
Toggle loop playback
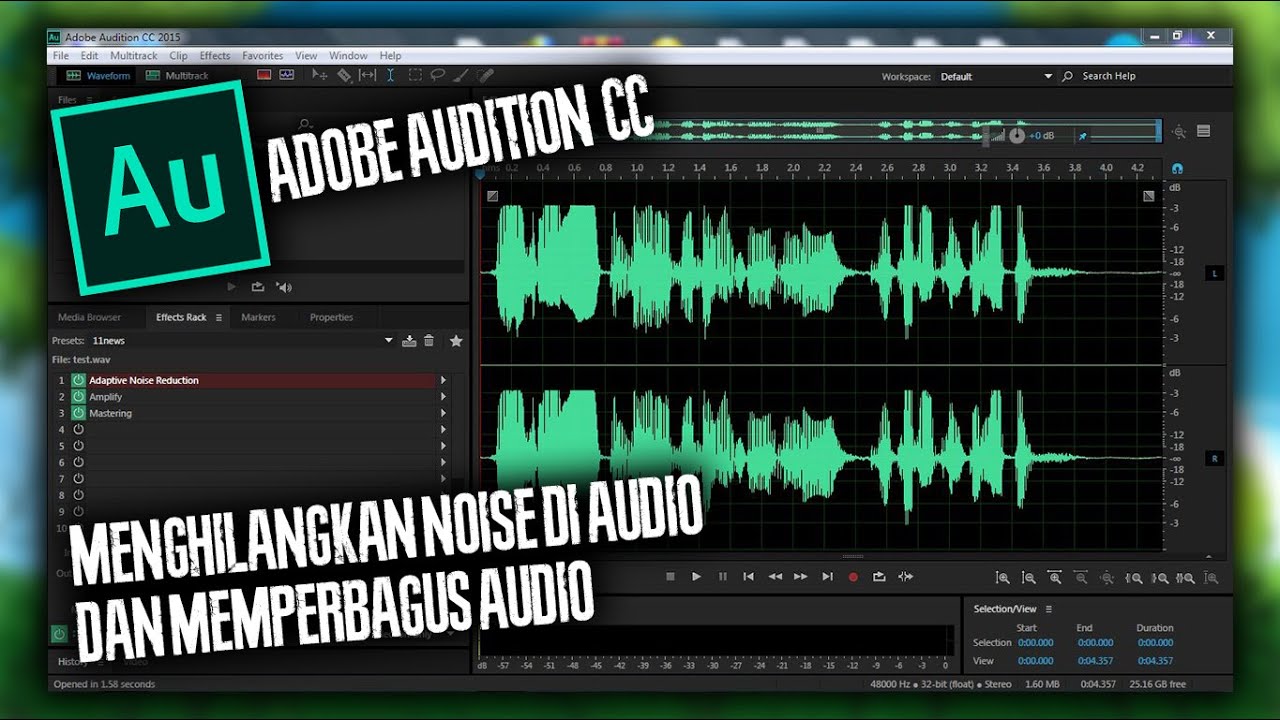click(x=879, y=577)
